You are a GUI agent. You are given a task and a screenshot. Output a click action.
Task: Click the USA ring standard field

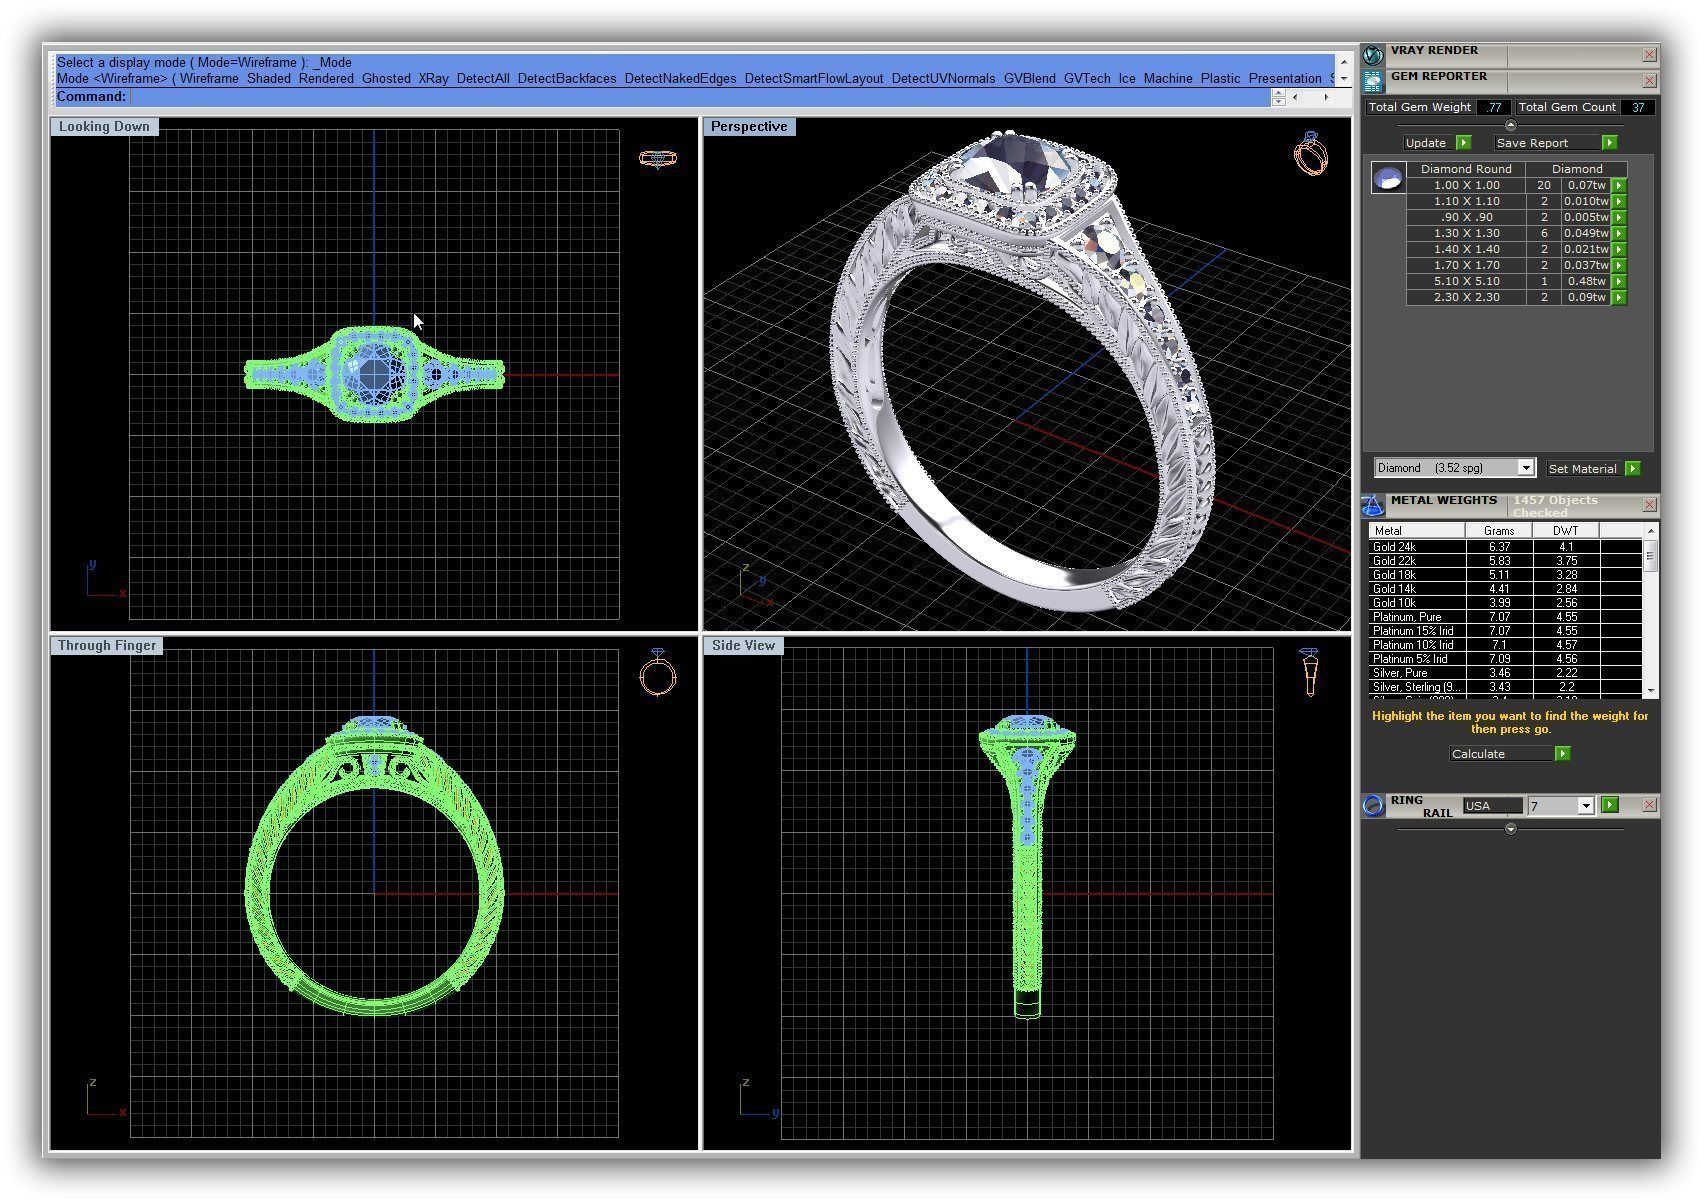[1492, 806]
